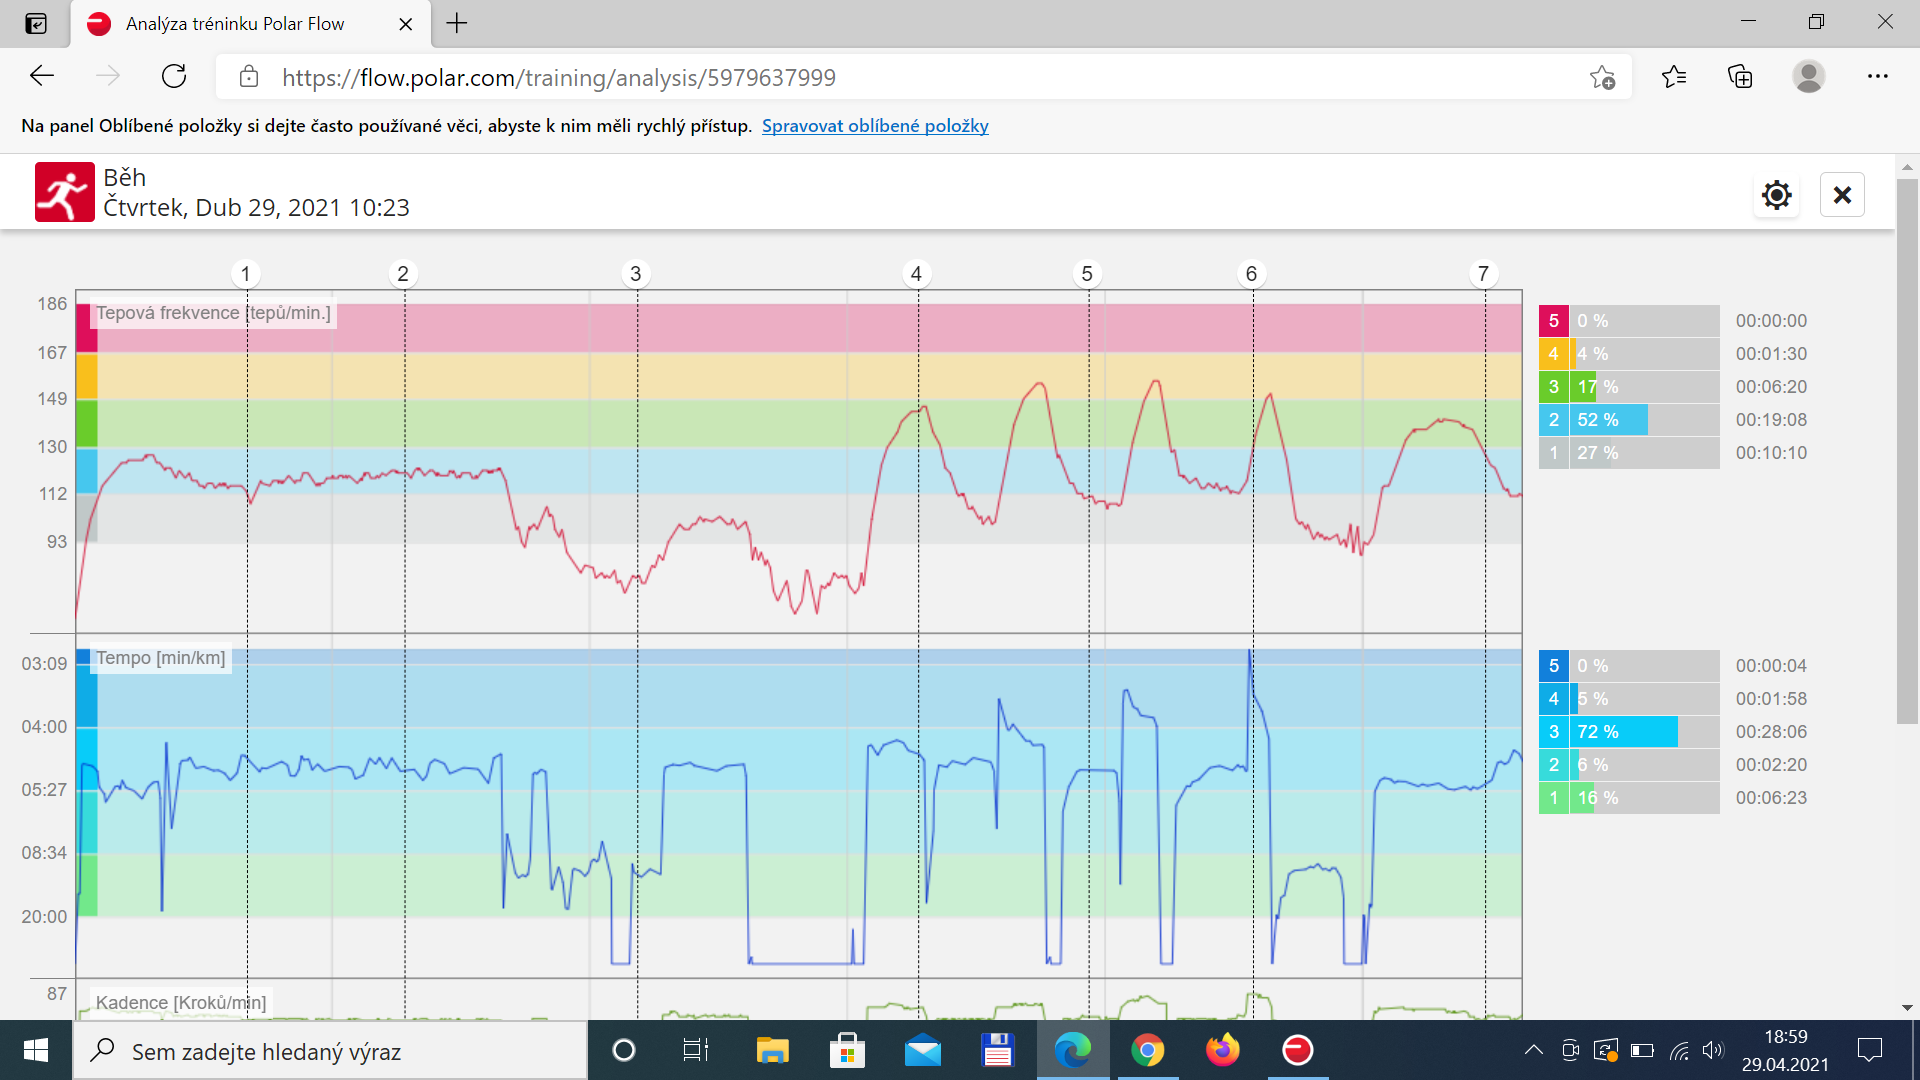Viewport: 1920px width, 1080px height.
Task: Reload the Polar Flow page
Action: tap(174, 77)
